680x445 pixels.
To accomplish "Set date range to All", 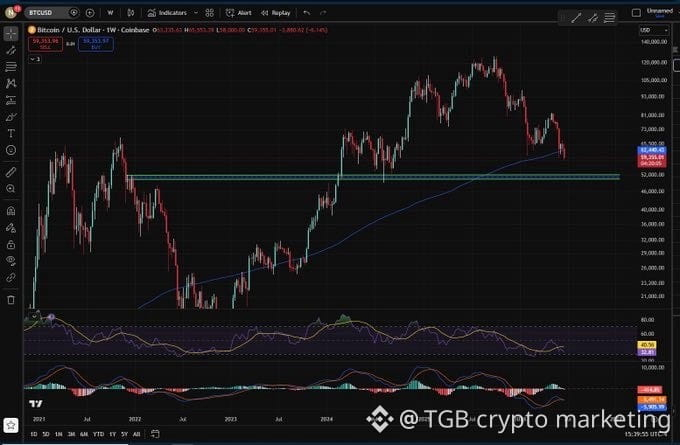I will [x=136, y=434].
